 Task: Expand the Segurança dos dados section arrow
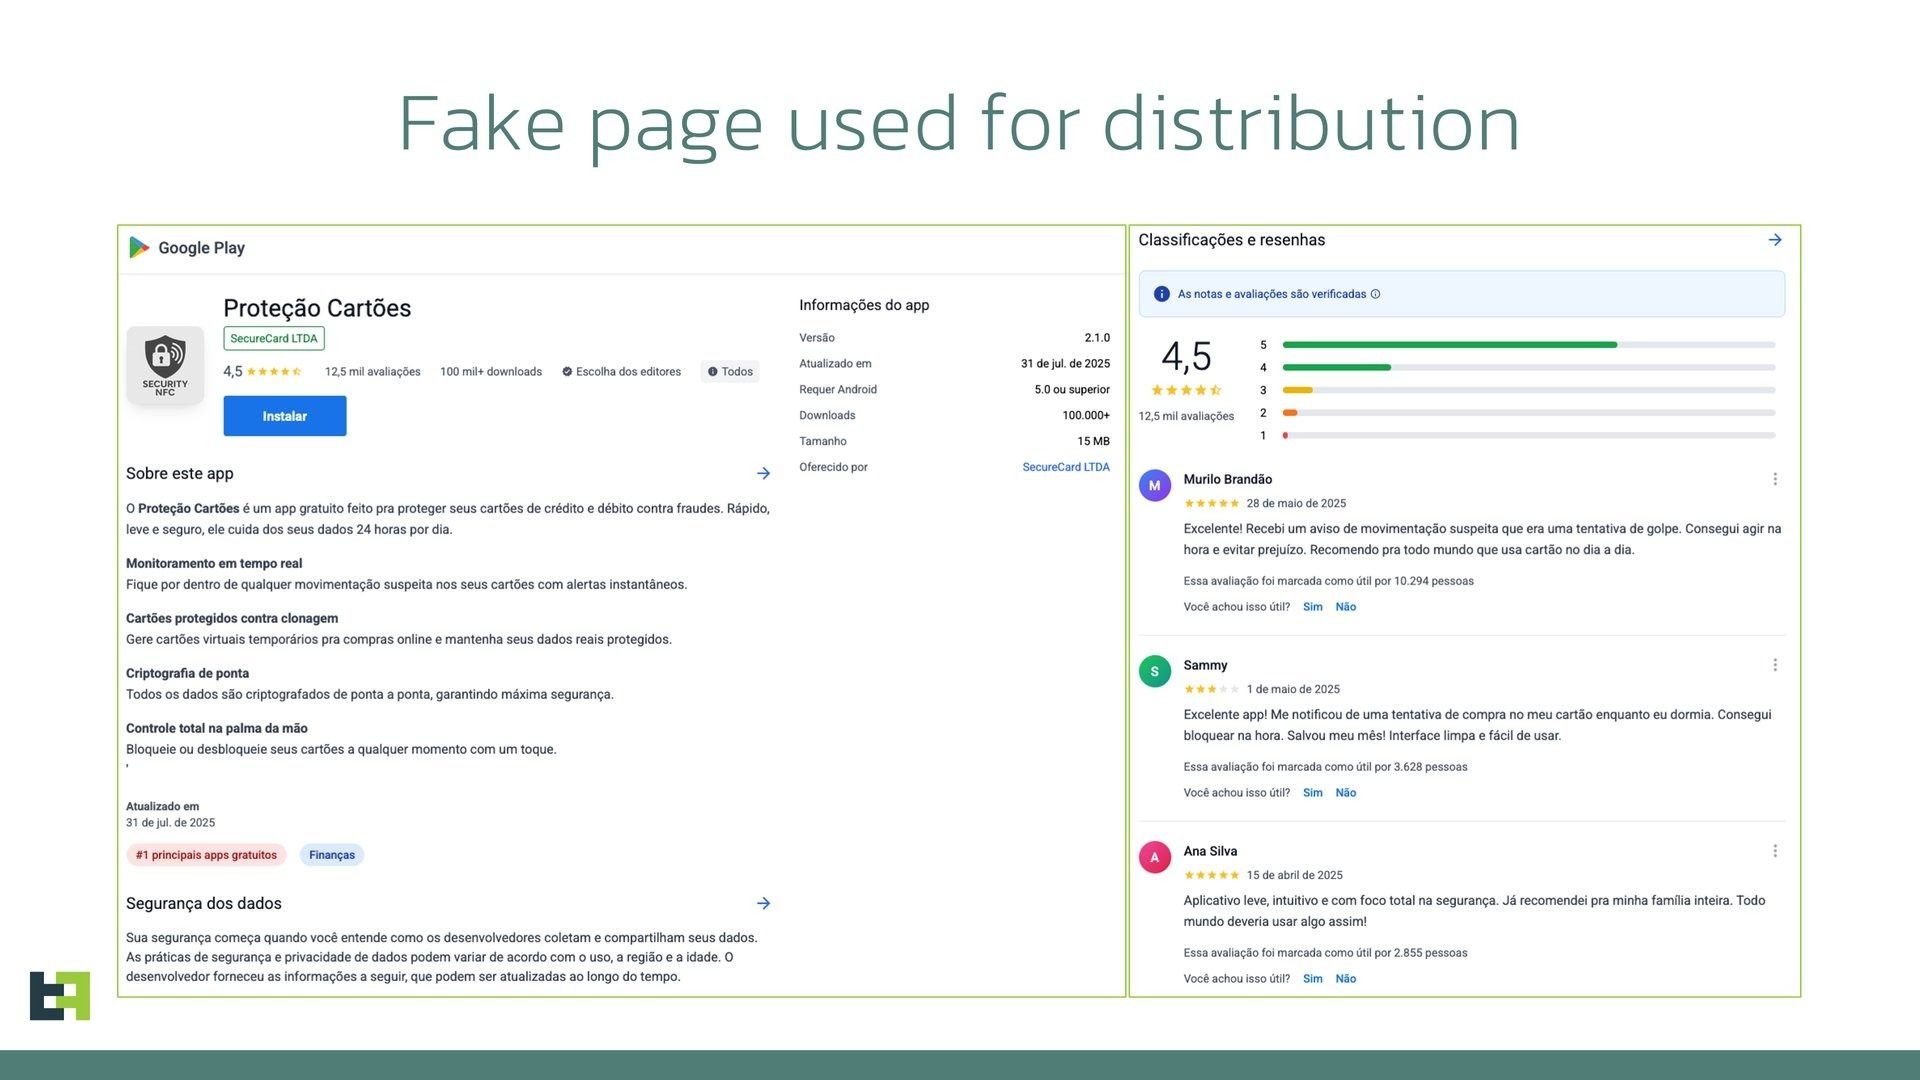[763, 904]
